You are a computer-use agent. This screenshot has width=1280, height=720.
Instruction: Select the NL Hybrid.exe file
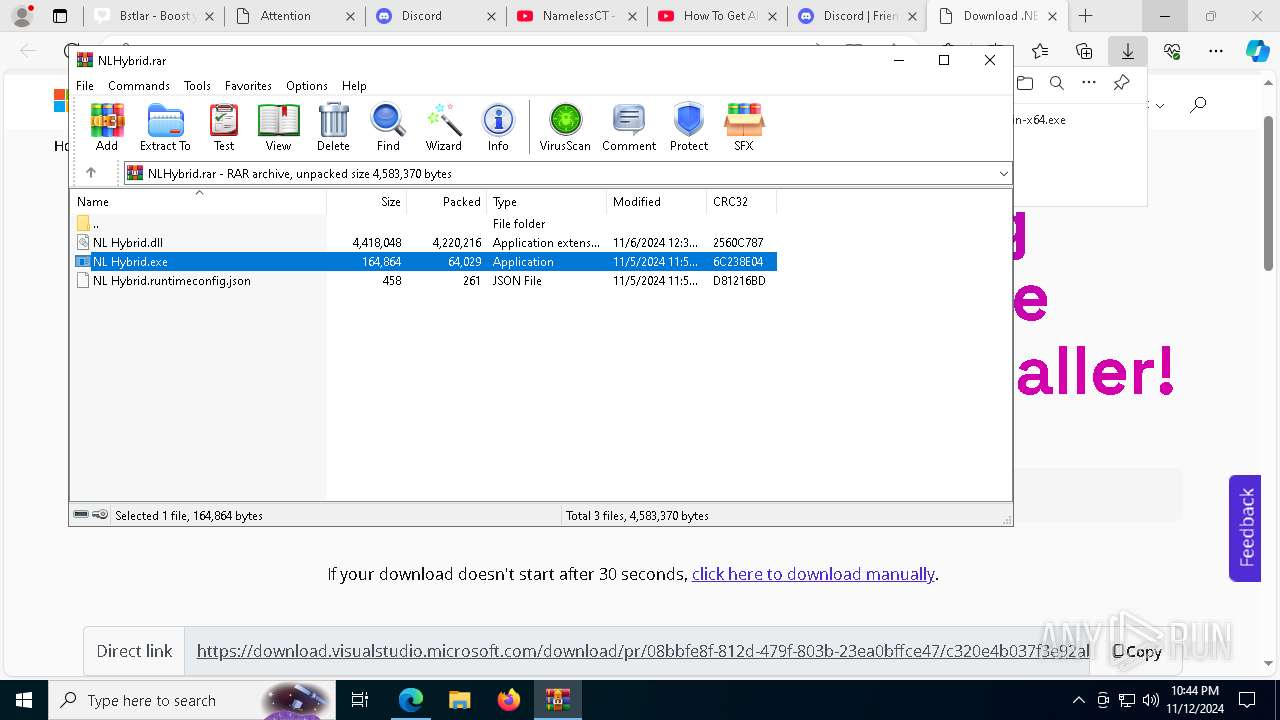point(424,262)
